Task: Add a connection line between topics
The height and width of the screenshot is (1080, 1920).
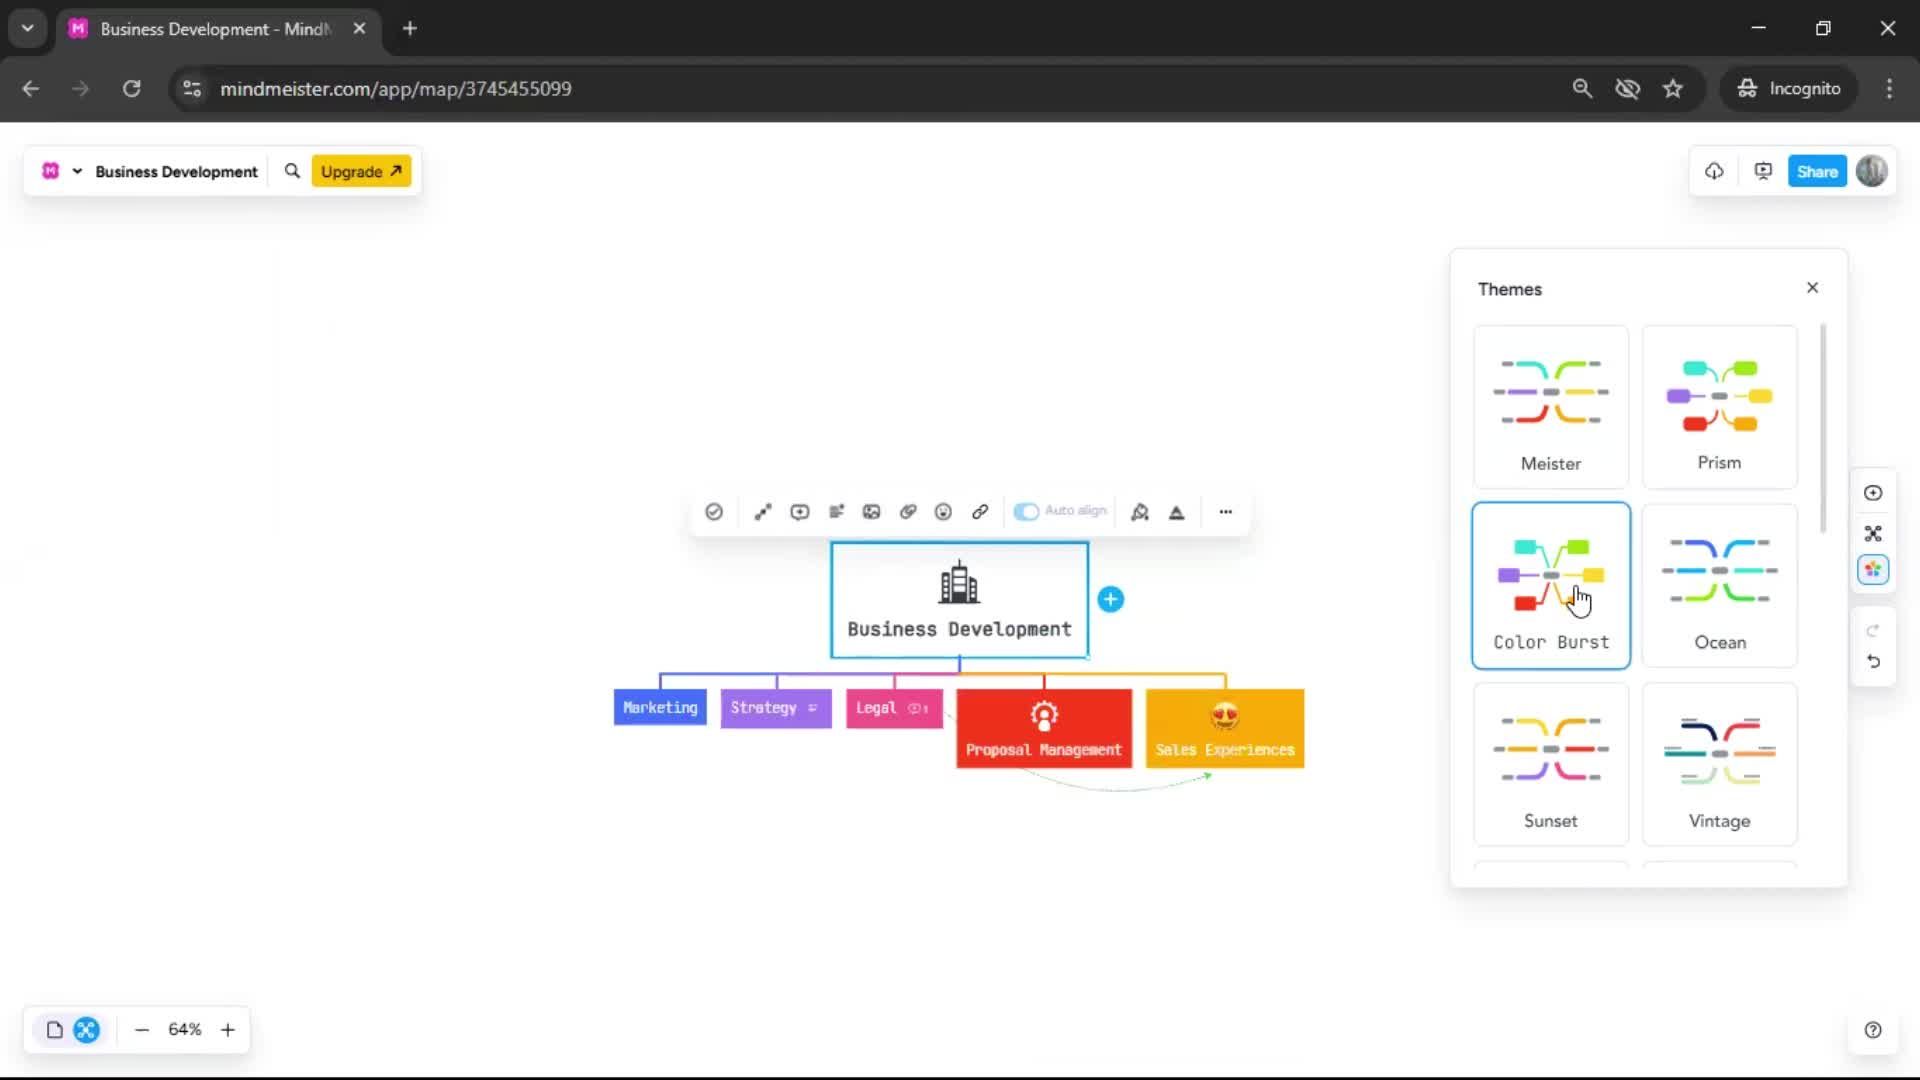Action: tap(763, 512)
